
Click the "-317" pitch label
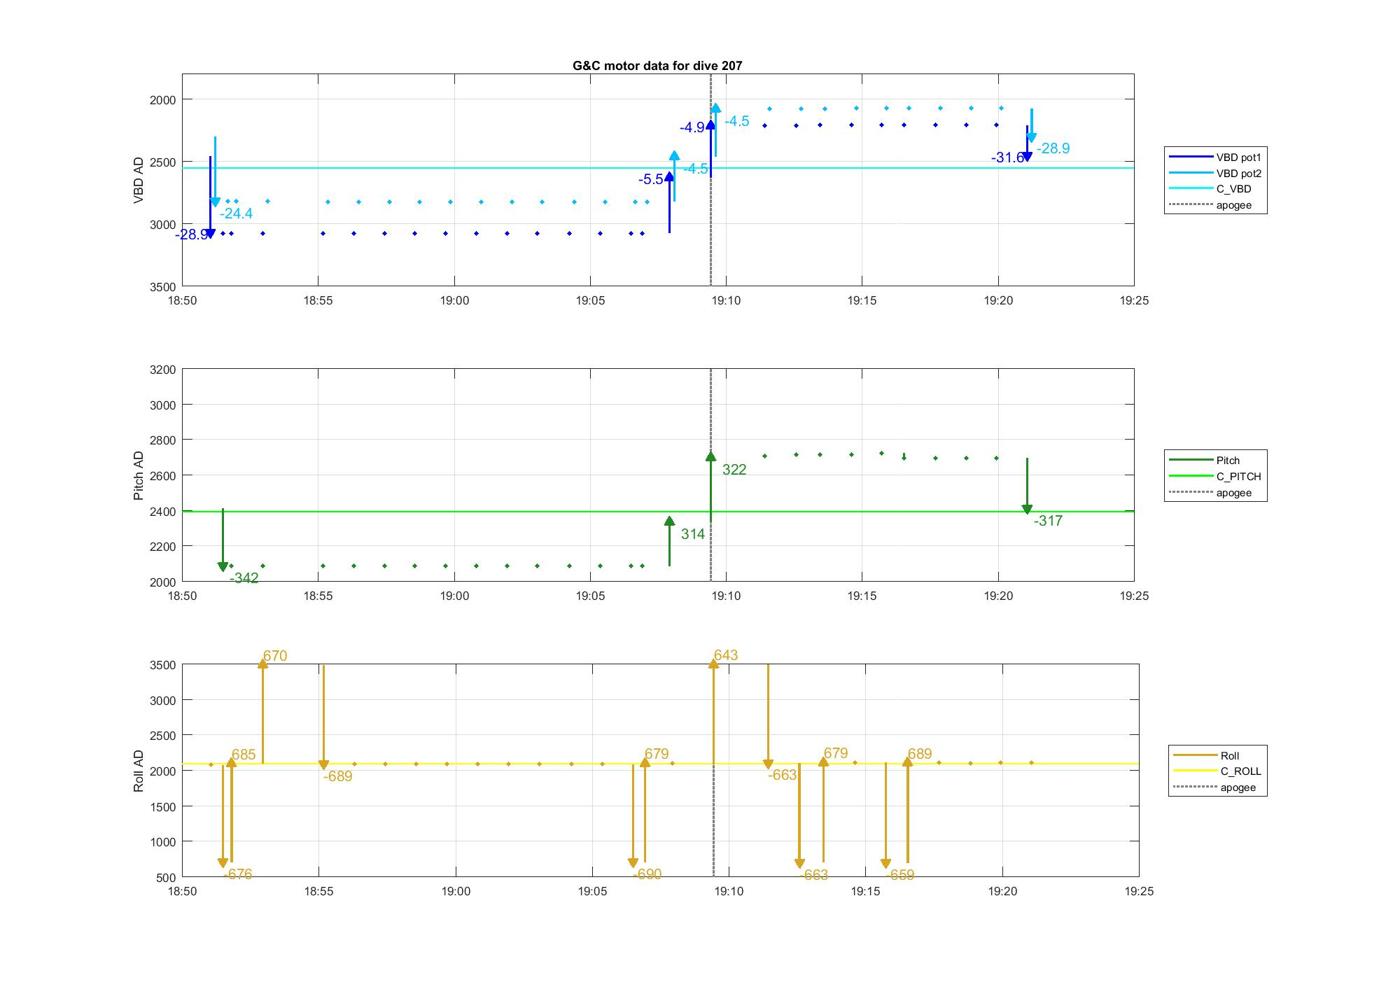(1048, 521)
